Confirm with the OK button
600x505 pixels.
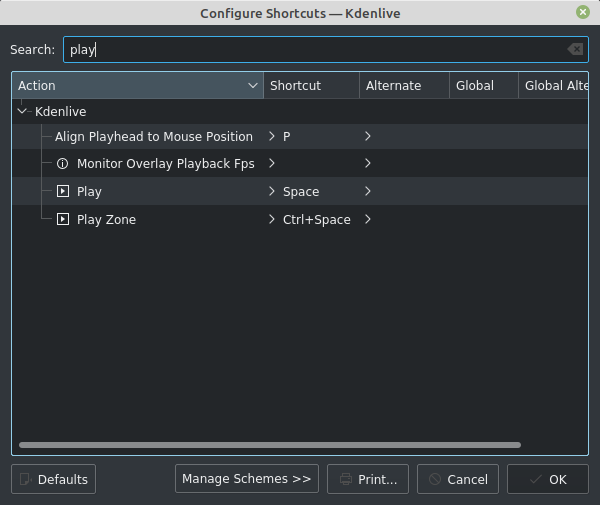(548, 479)
